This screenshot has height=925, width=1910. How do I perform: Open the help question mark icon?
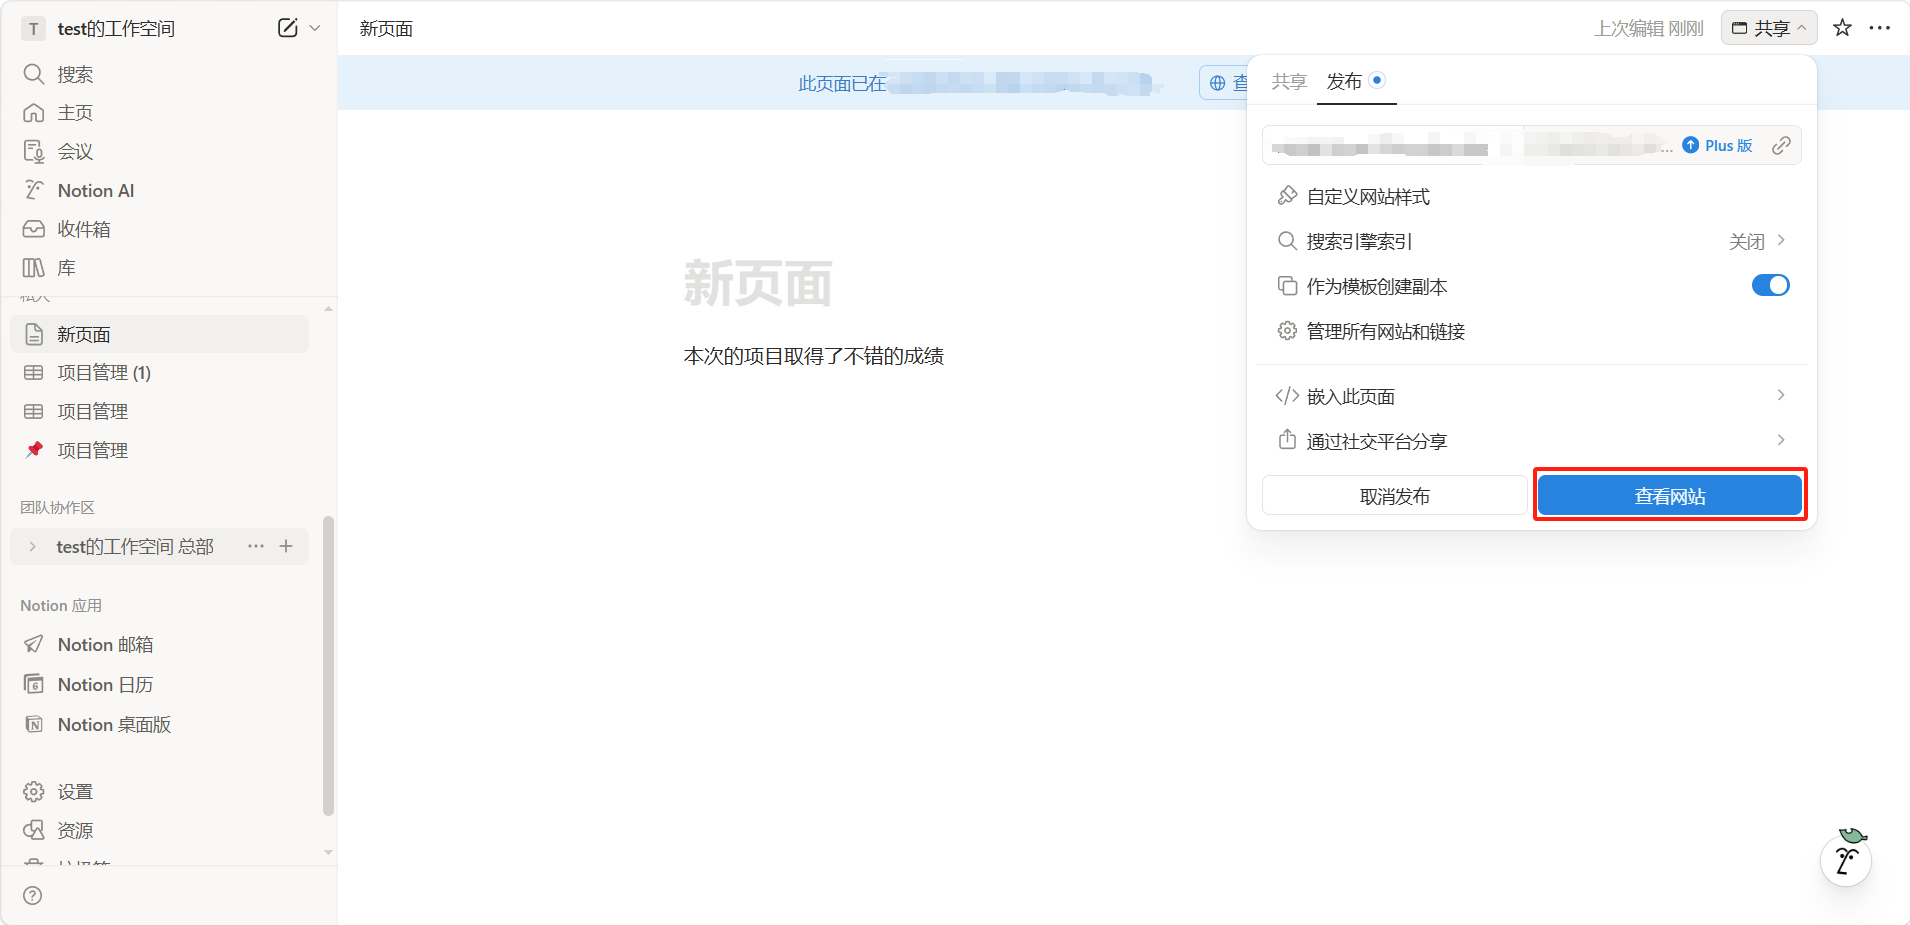point(33,895)
